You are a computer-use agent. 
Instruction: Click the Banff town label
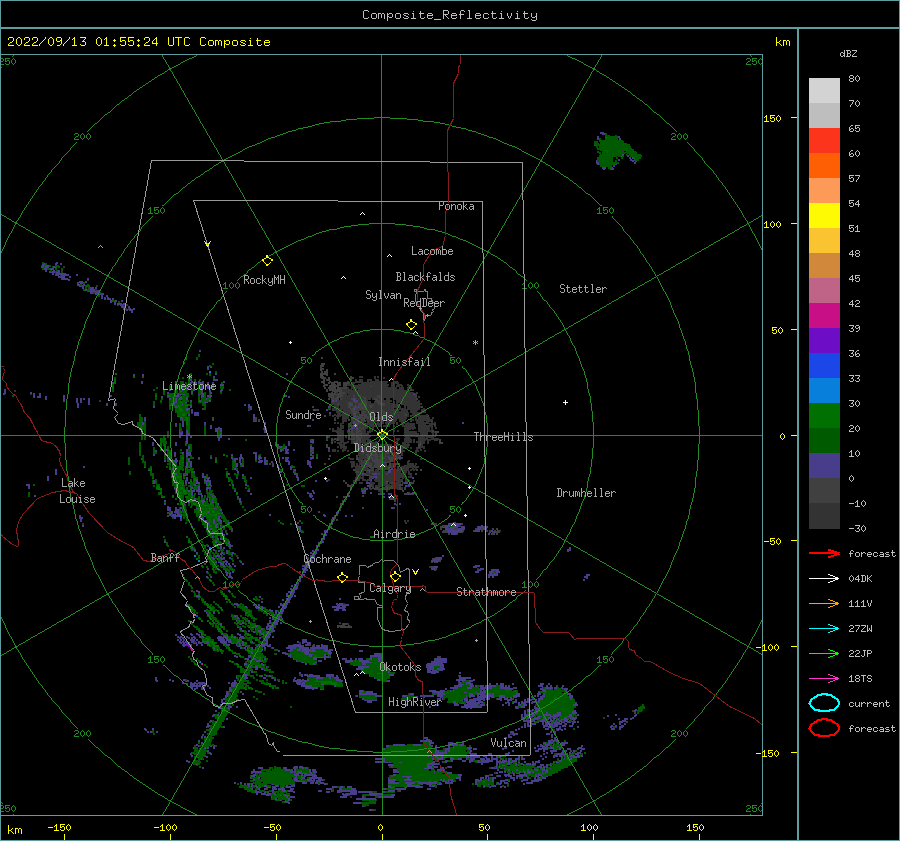point(165,557)
